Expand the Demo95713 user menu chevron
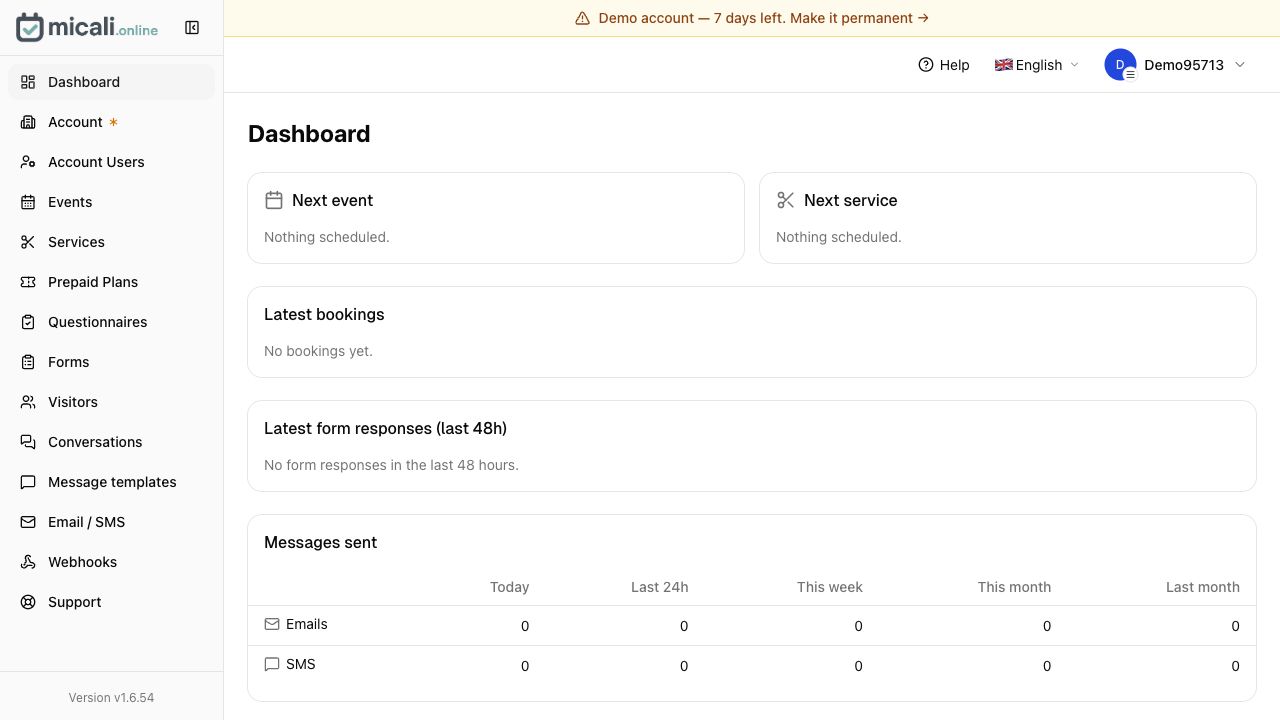Screen dimensions: 1280x720 (1240, 64)
